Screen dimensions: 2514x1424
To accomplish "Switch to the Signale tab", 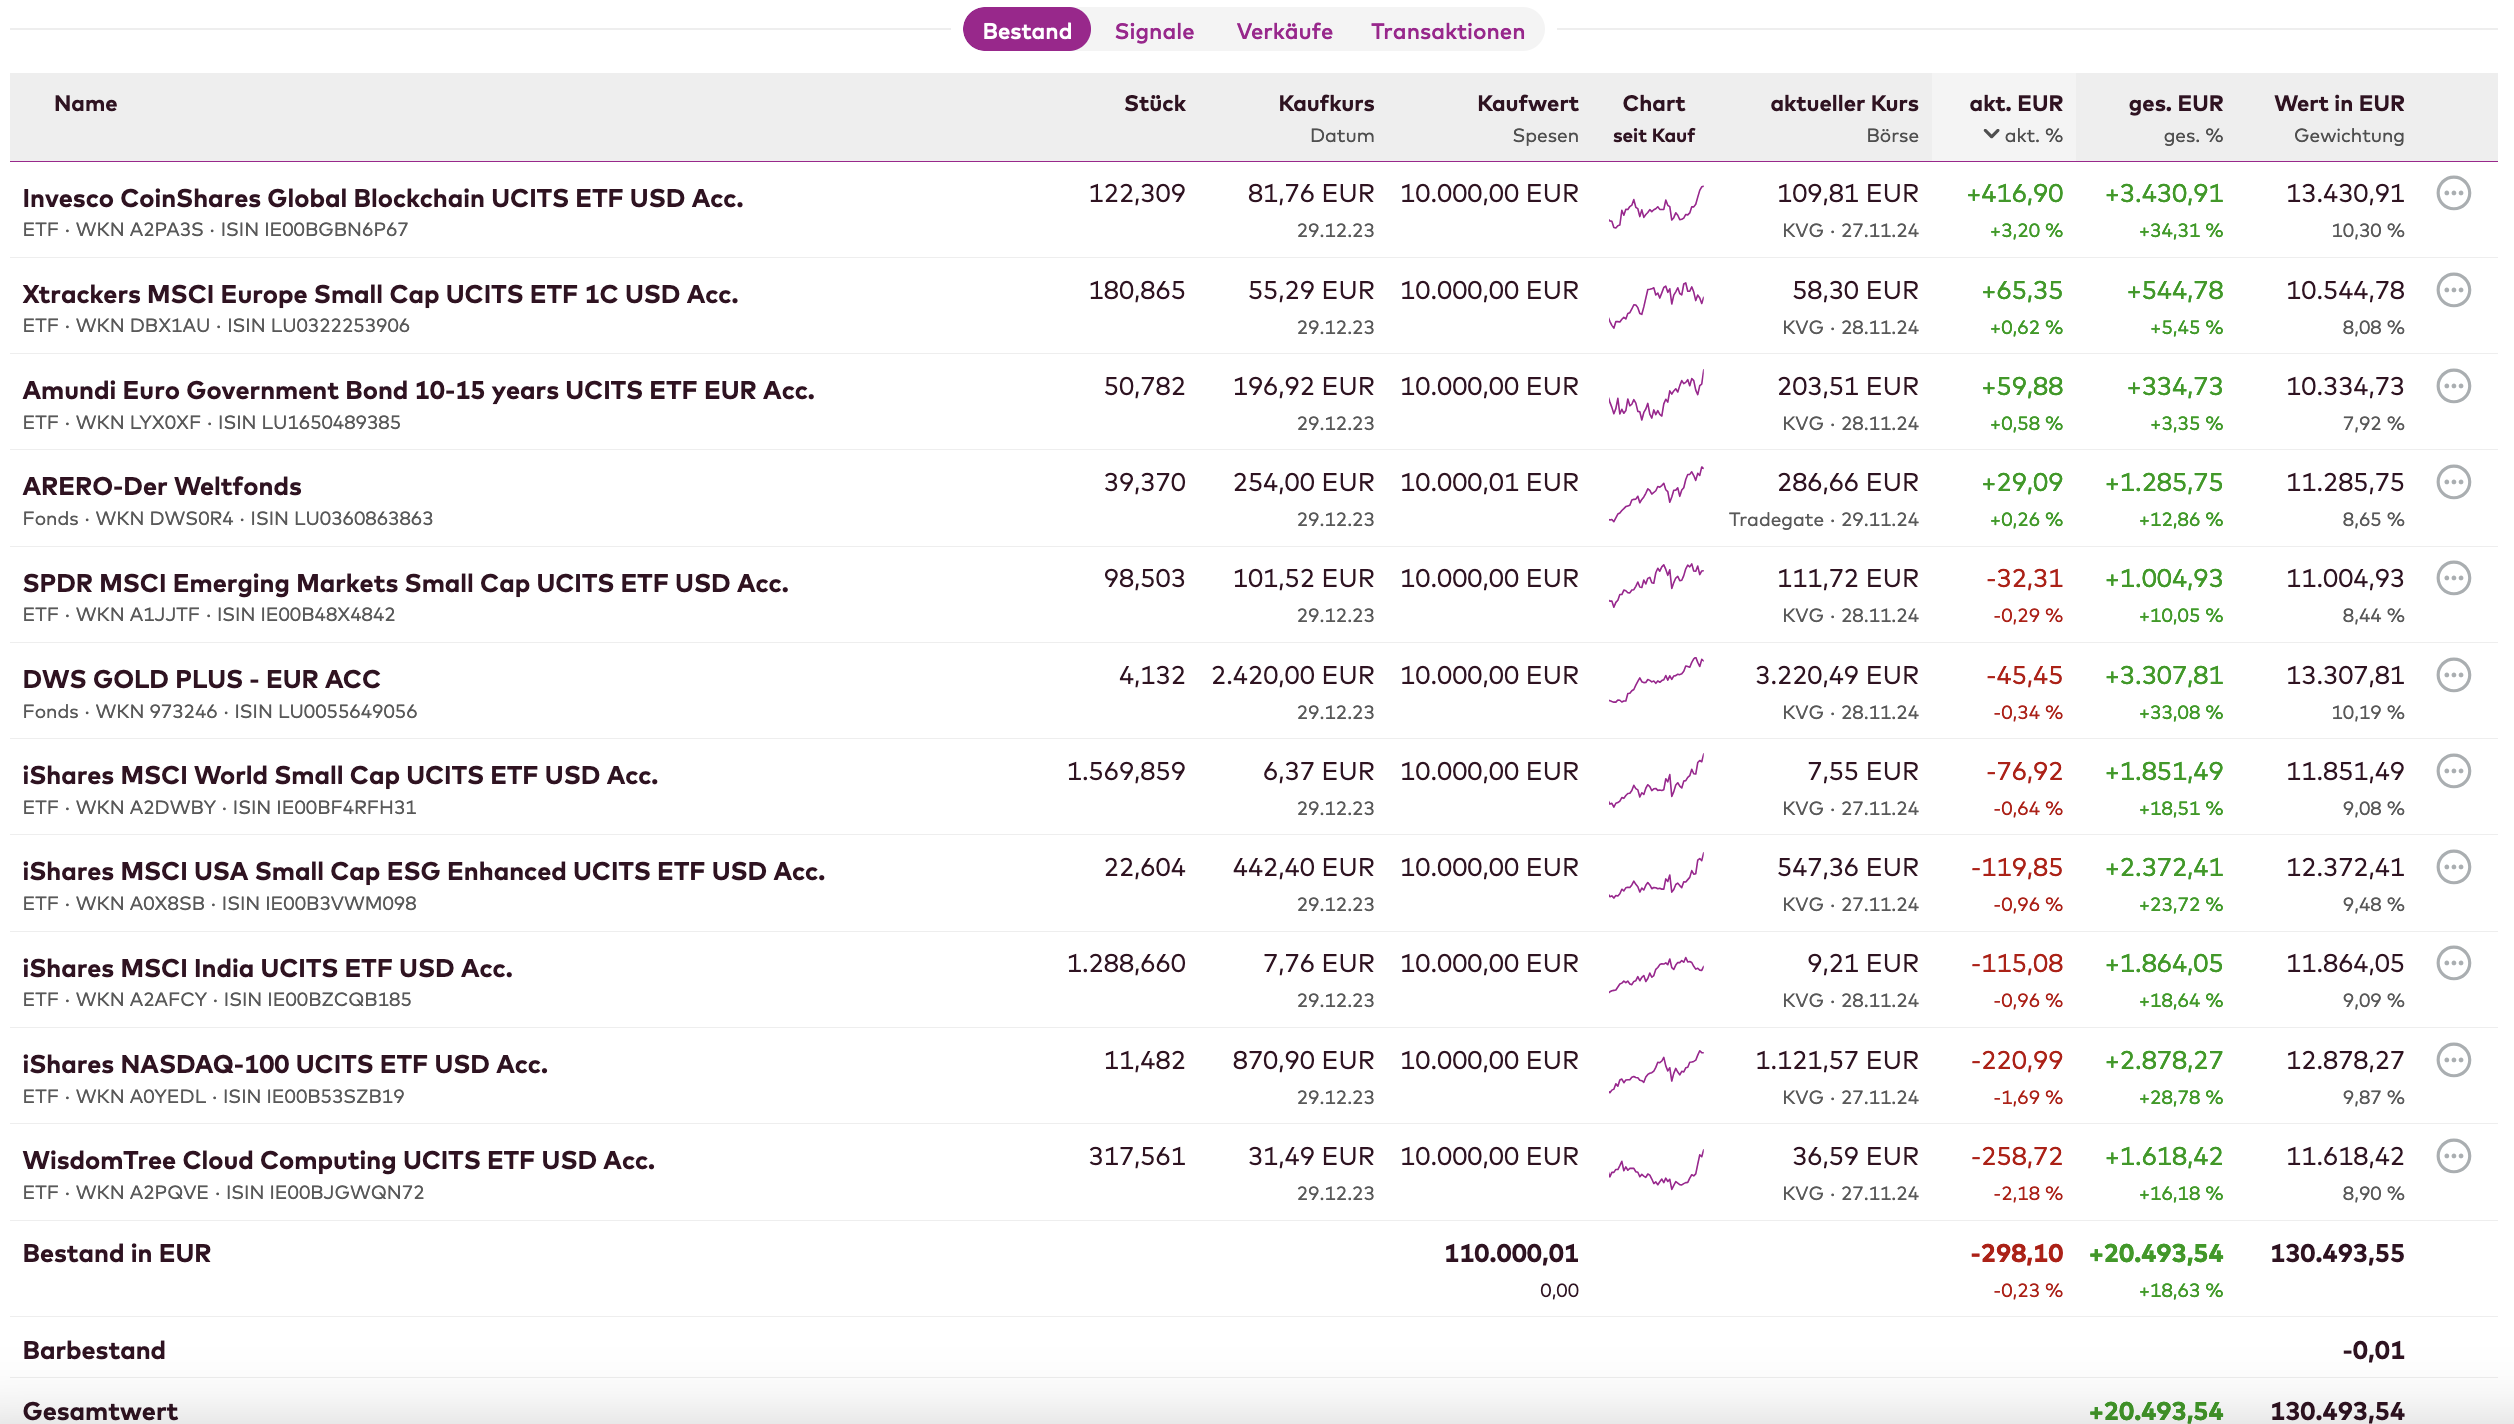I will (1154, 31).
